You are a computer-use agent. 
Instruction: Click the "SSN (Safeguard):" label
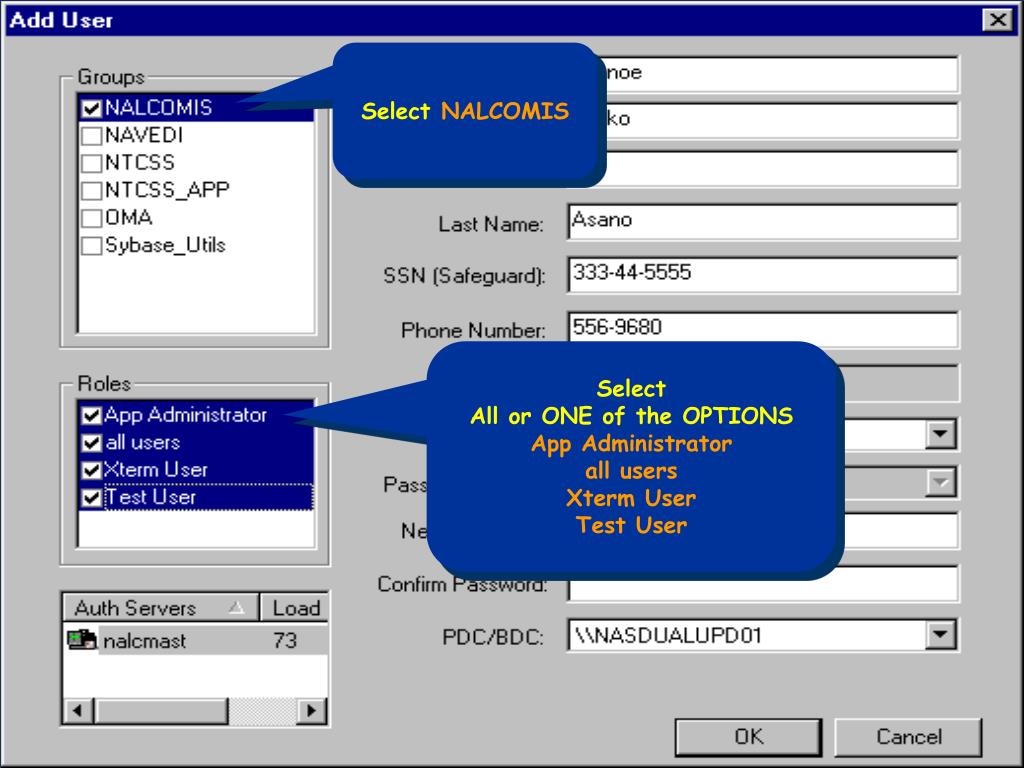point(464,276)
